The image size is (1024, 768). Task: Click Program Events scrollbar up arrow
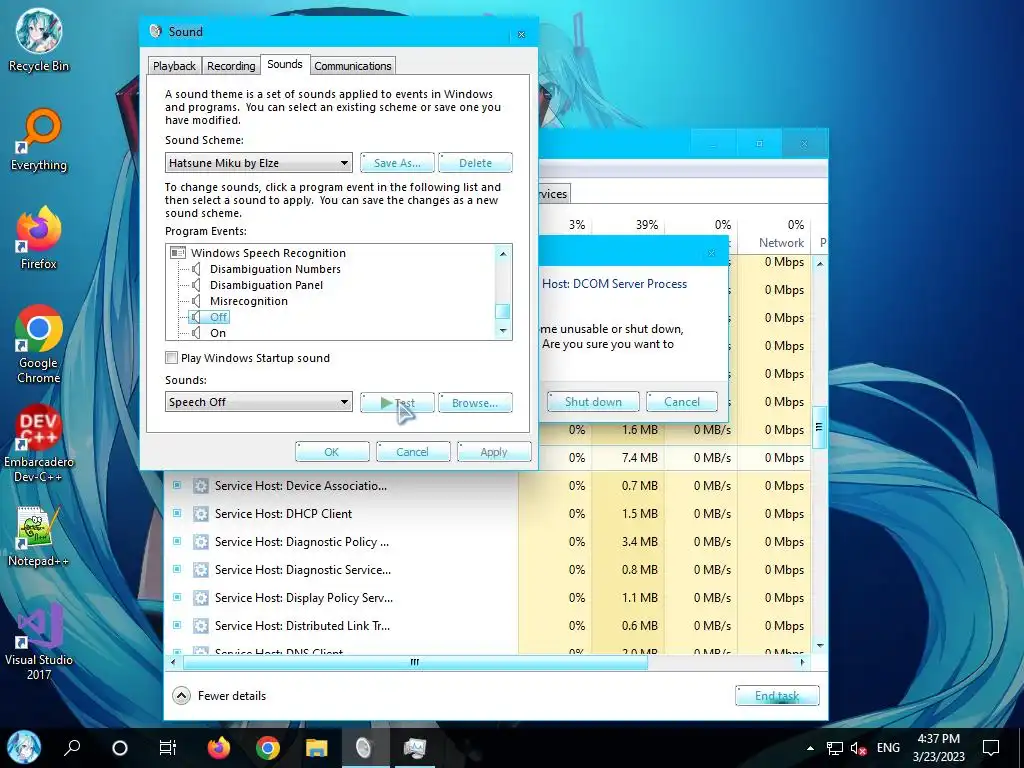[x=503, y=253]
